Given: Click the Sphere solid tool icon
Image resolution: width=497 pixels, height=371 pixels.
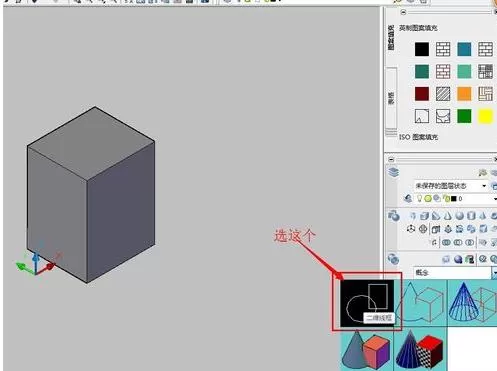Looking at the screenshot, I should click(x=460, y=216).
